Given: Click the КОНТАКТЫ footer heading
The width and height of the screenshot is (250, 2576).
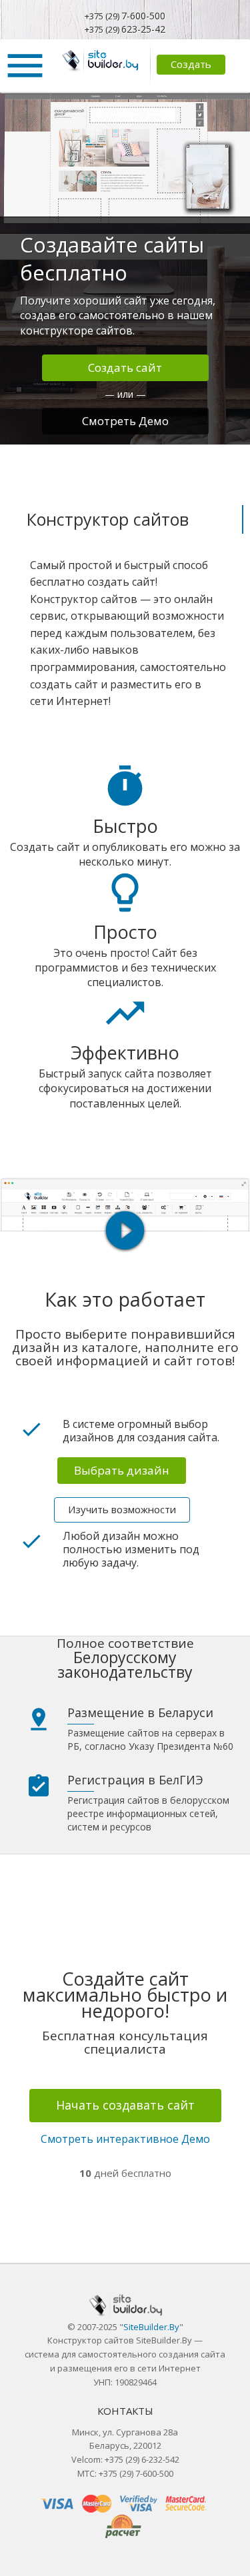Looking at the screenshot, I should (x=125, y=2411).
